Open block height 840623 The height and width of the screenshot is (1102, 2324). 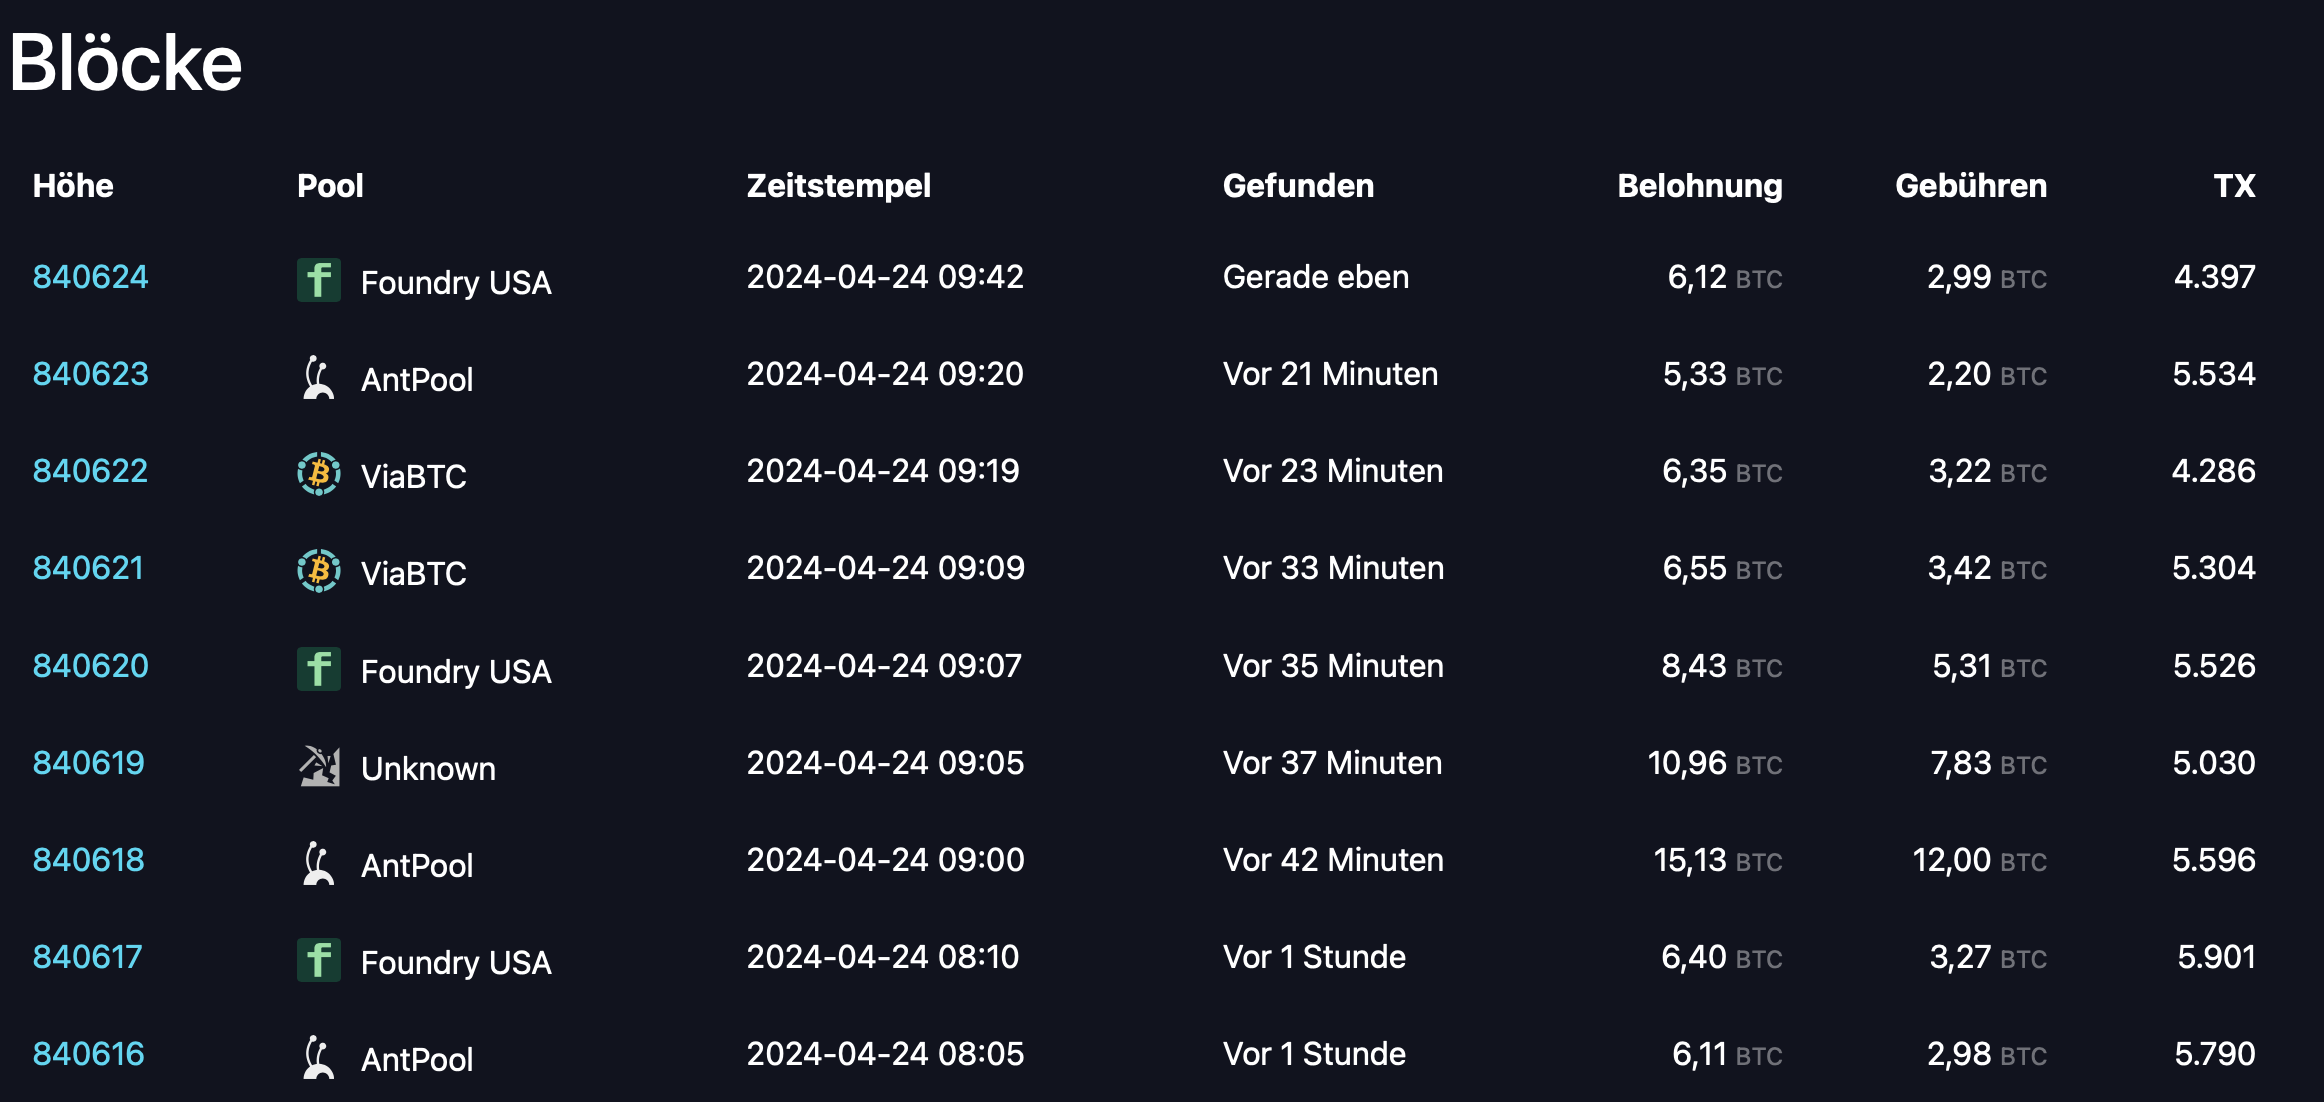pyautogui.click(x=90, y=374)
